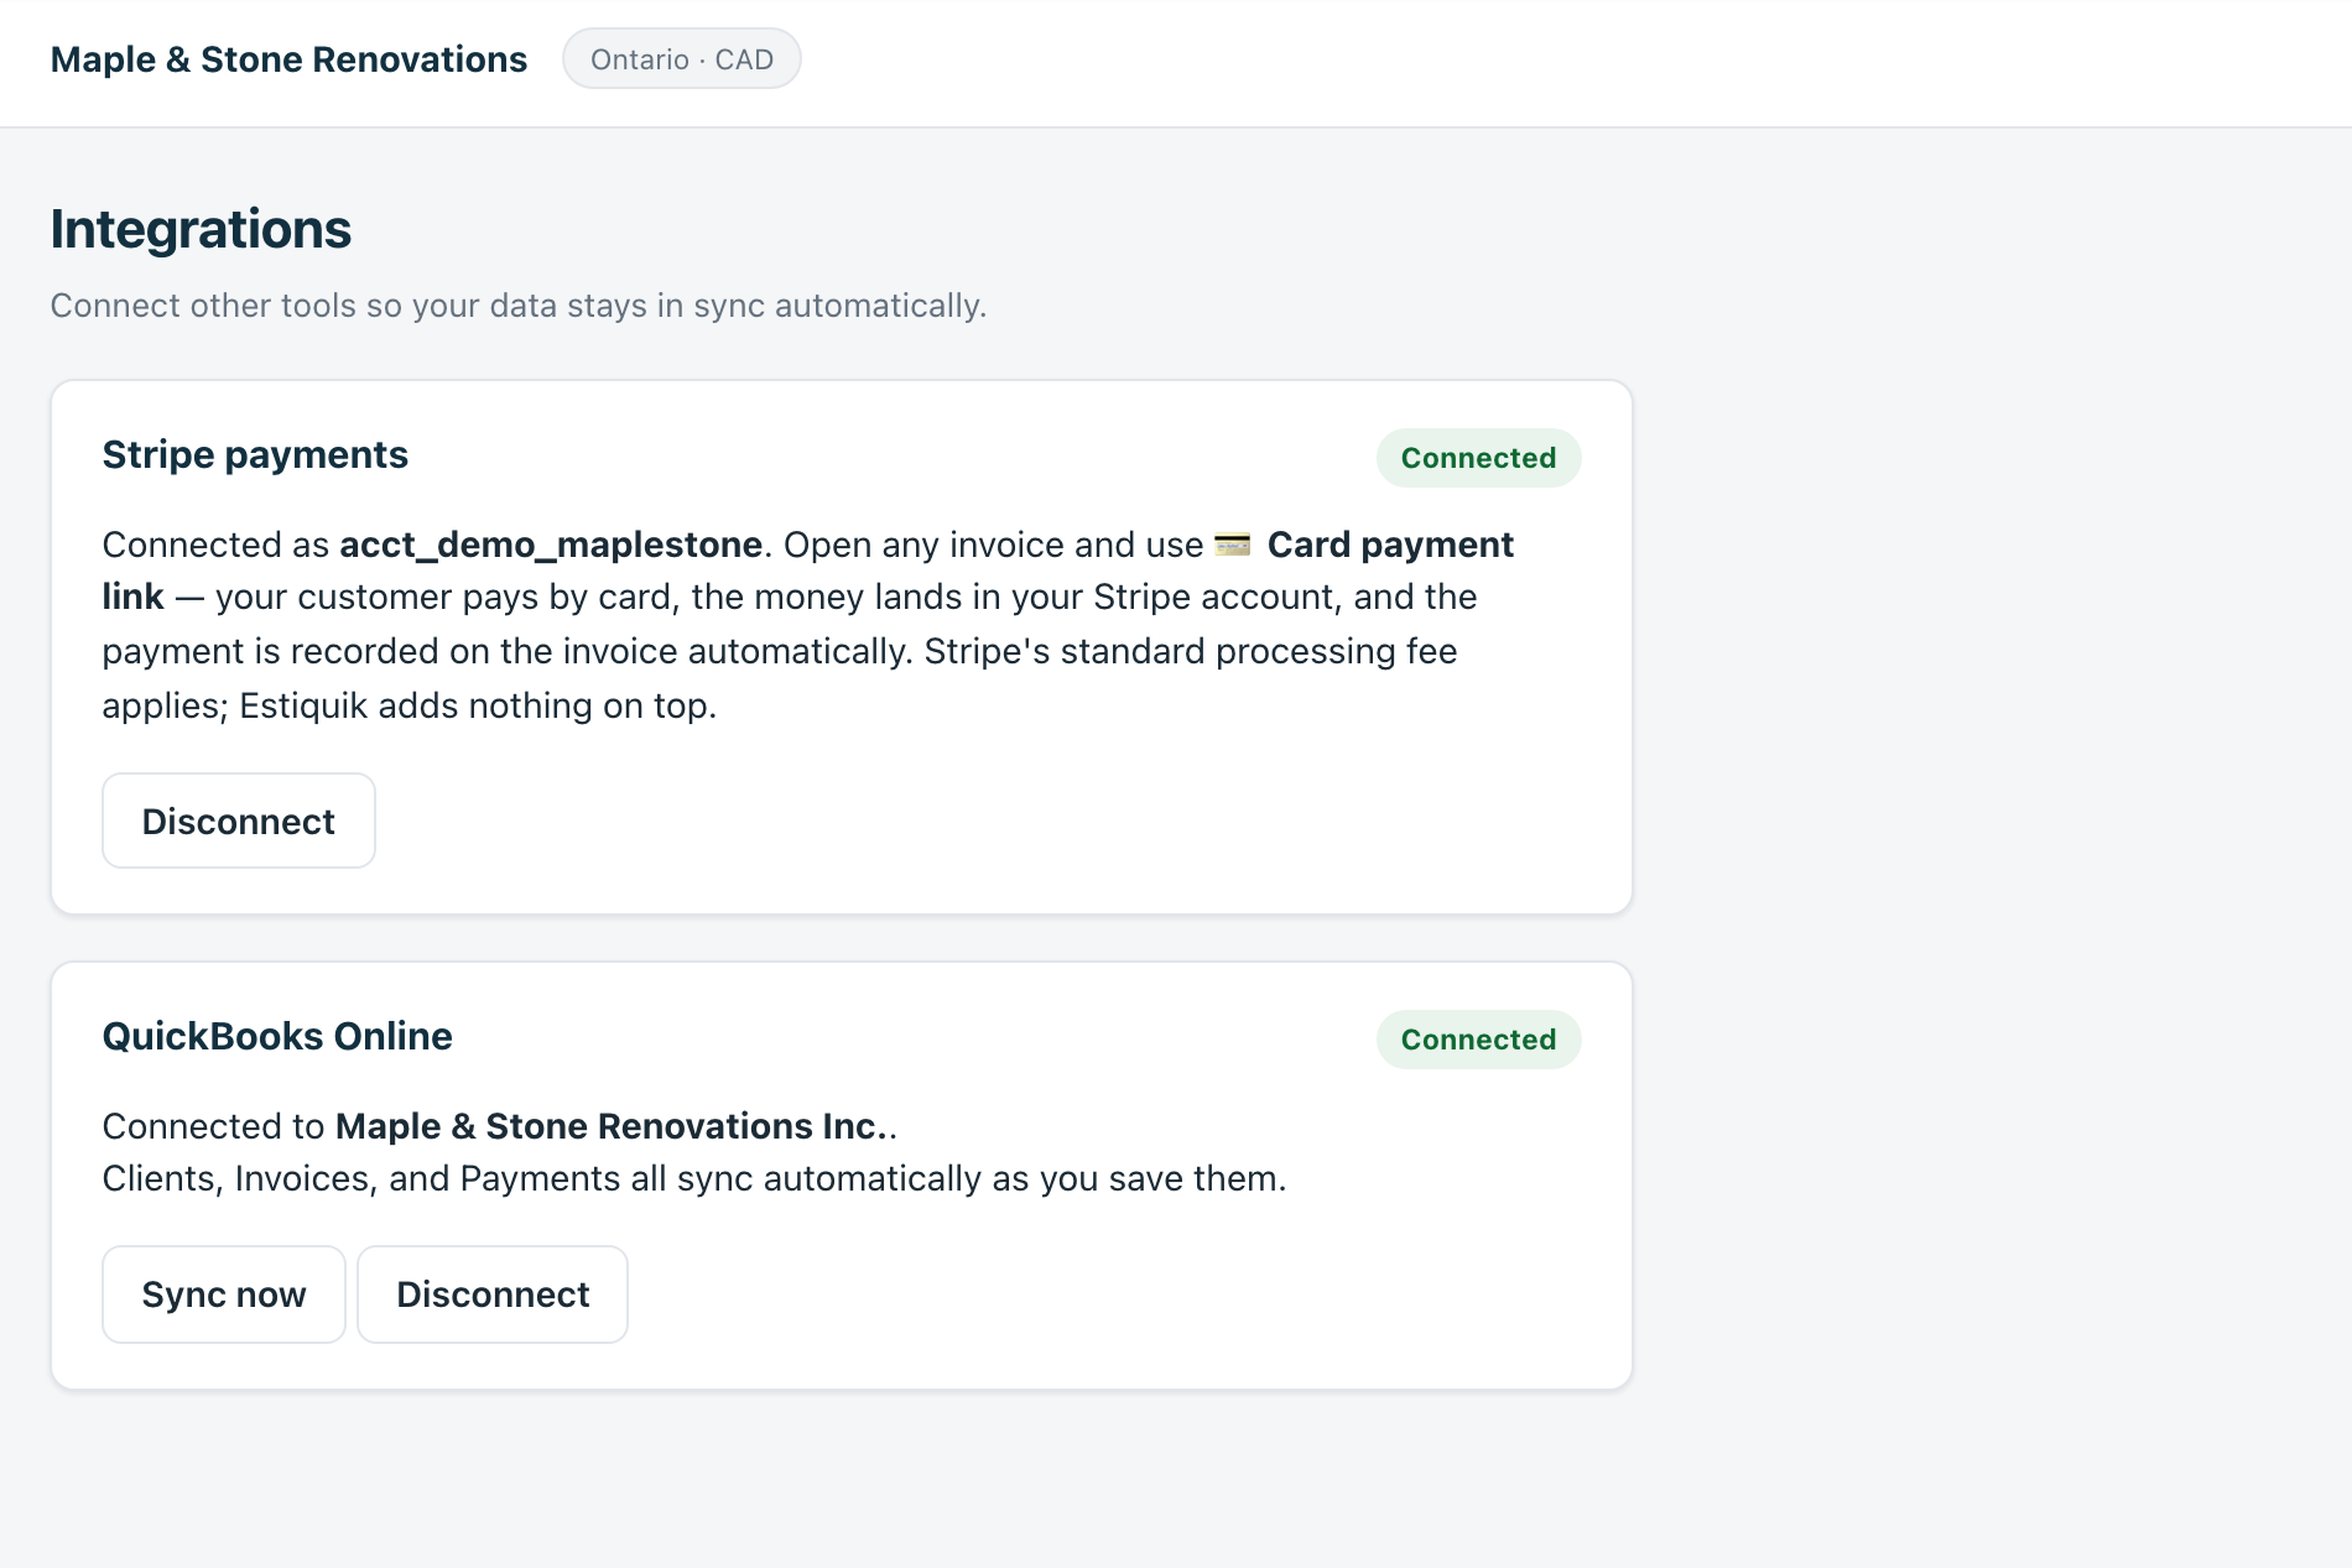This screenshot has height=1568, width=2352.
Task: Click acct_demo_maplestone account name
Action: pos(551,545)
